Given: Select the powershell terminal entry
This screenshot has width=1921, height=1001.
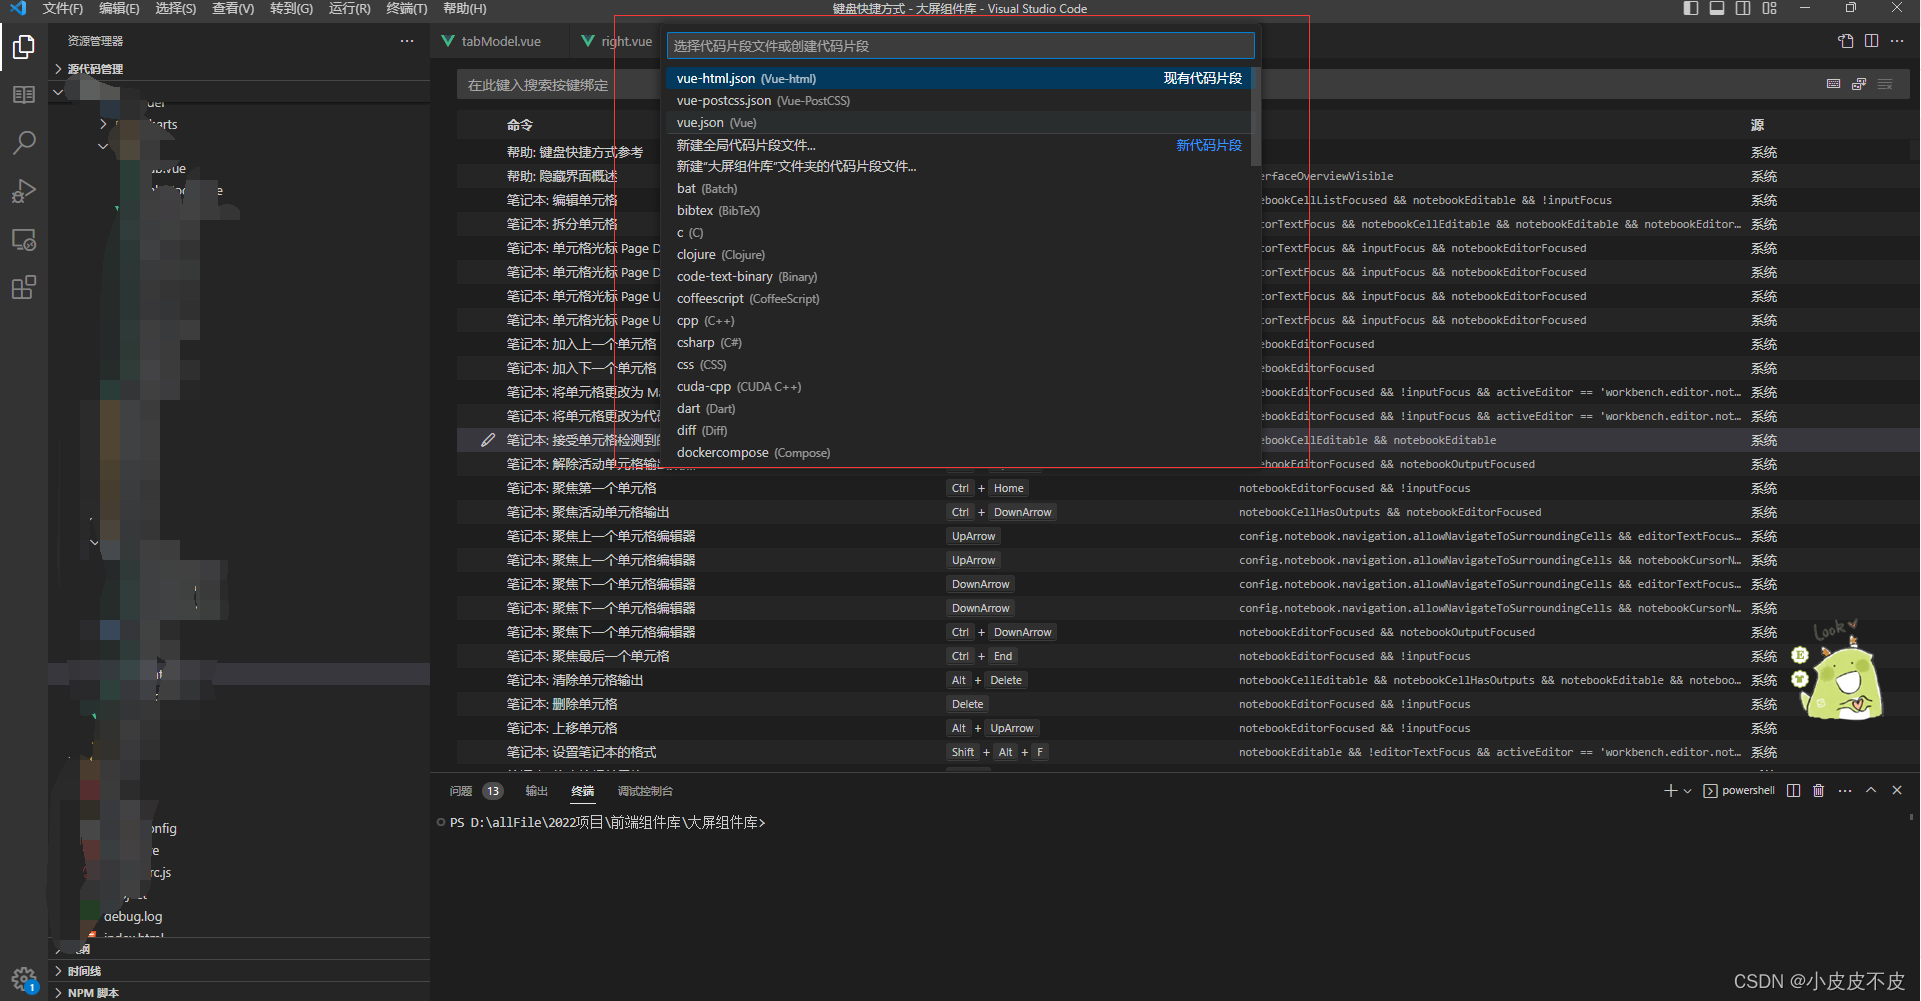Looking at the screenshot, I should pos(1739,791).
